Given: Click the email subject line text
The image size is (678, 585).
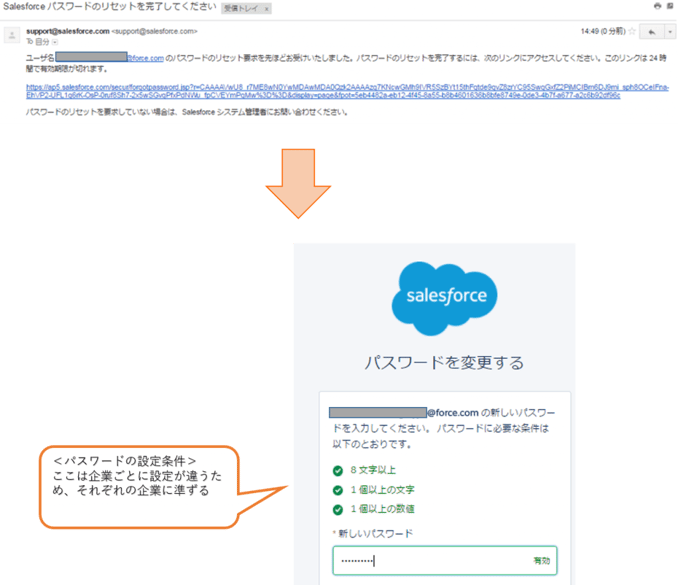Looking at the screenshot, I should tap(110, 7).
